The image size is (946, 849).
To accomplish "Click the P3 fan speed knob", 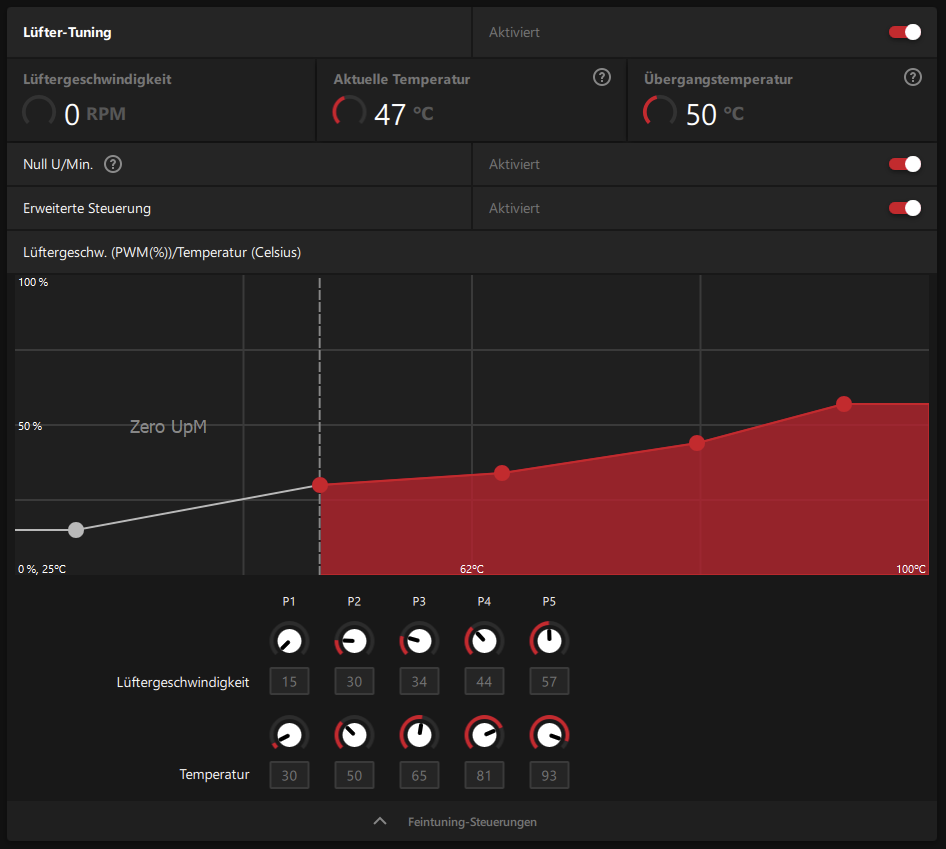I will tap(419, 641).
